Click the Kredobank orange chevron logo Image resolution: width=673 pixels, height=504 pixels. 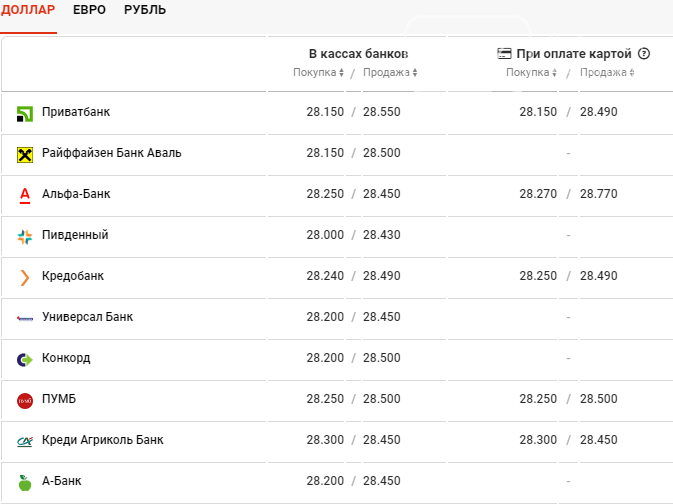click(25, 277)
